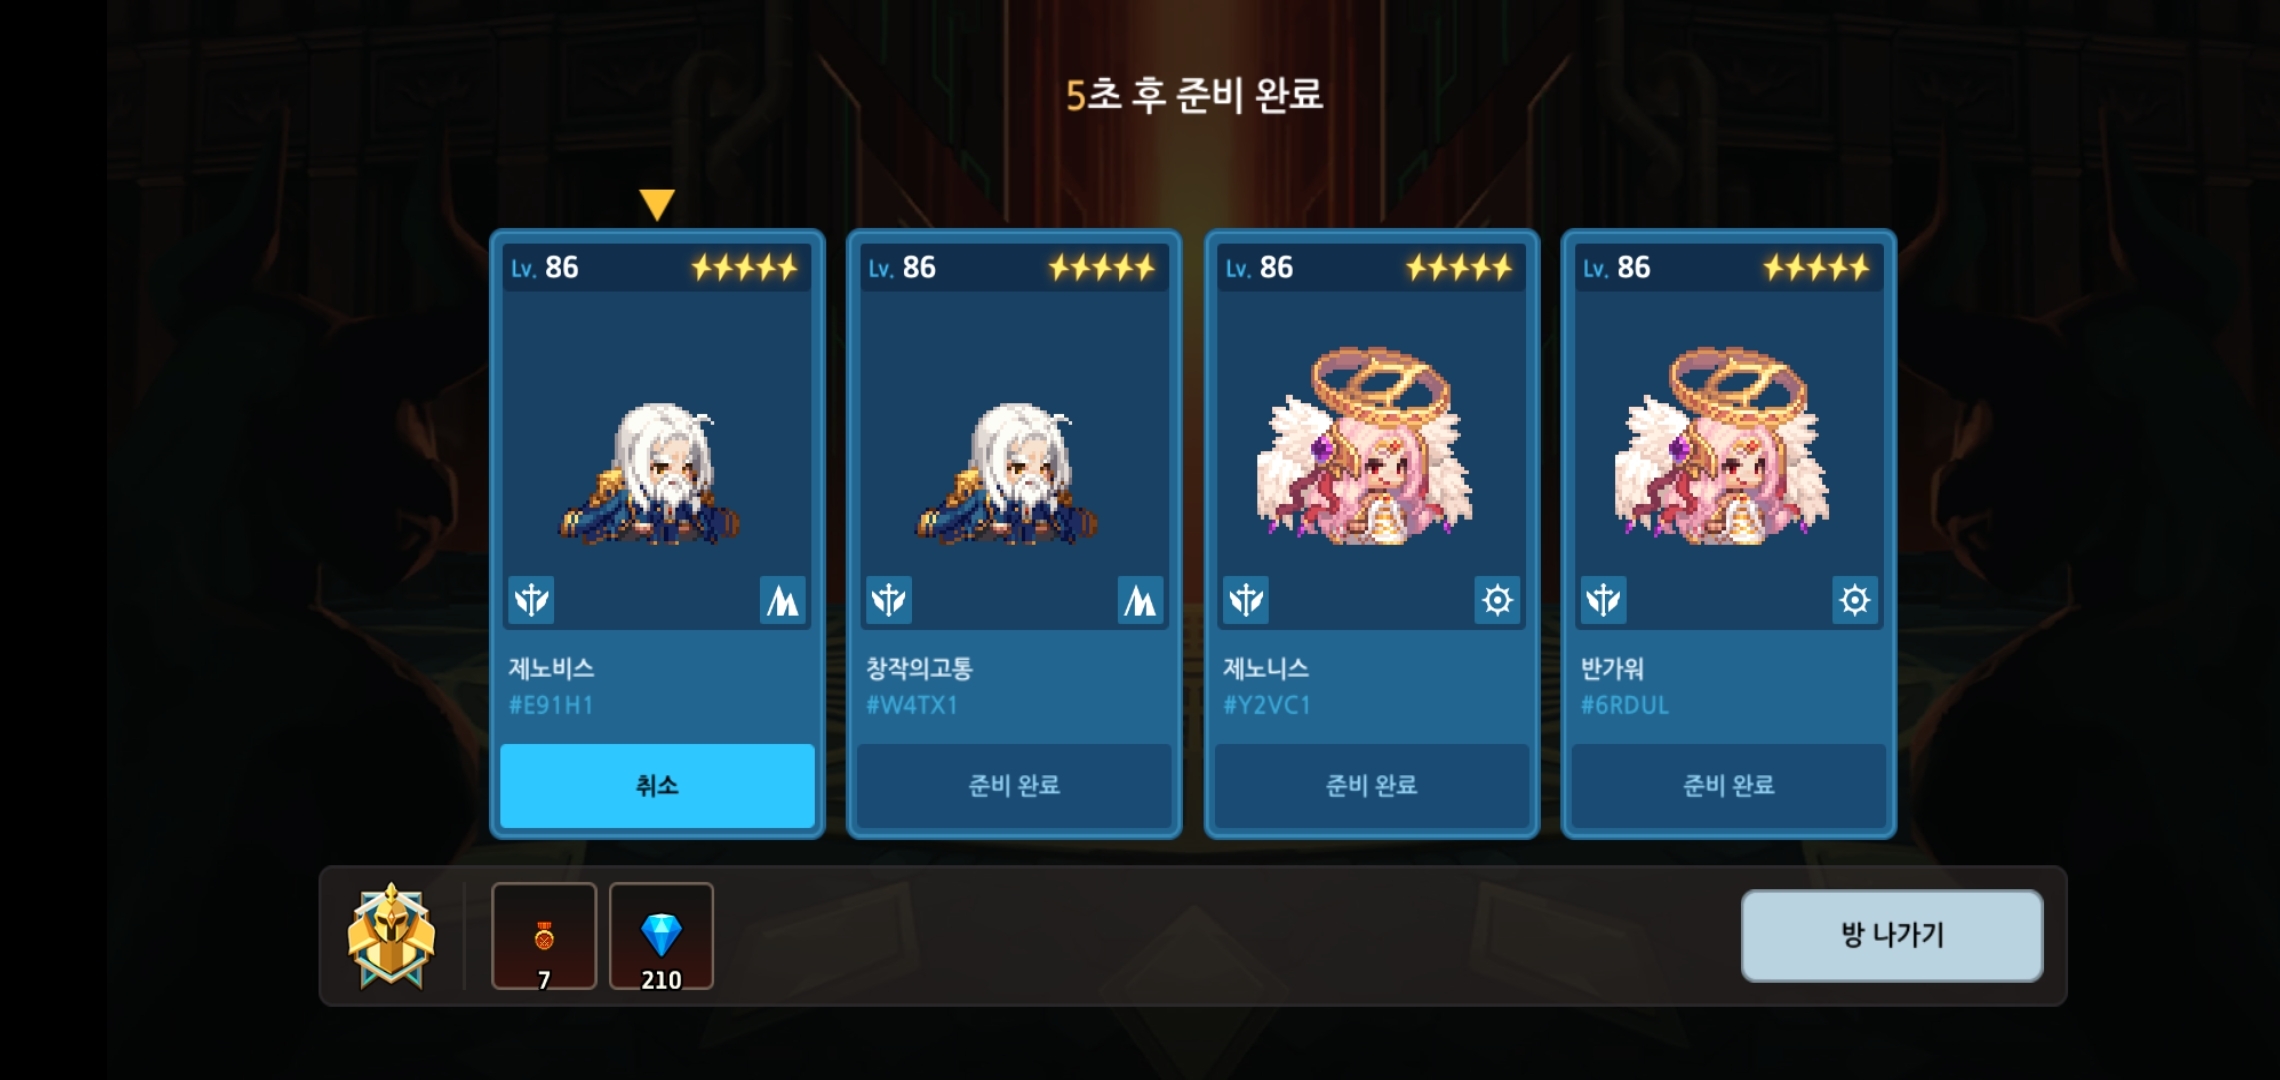Select the angel hero on 반가워 card
Image resolution: width=2280 pixels, height=1080 pixels.
coord(1722,446)
